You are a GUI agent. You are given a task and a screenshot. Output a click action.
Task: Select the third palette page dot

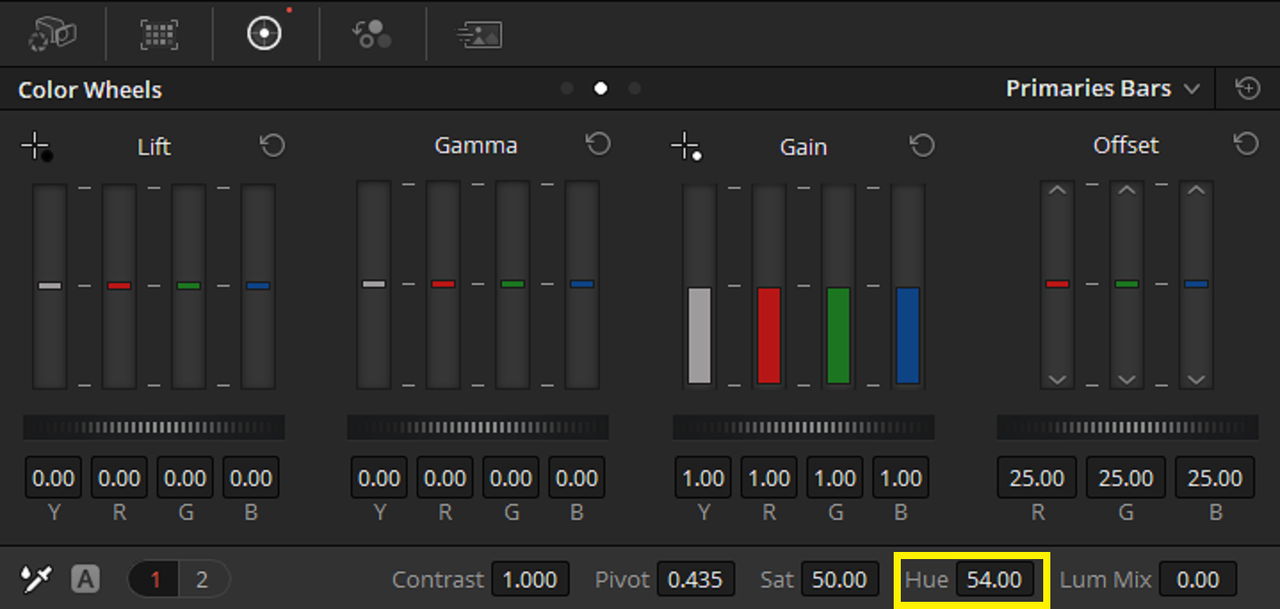(x=634, y=88)
